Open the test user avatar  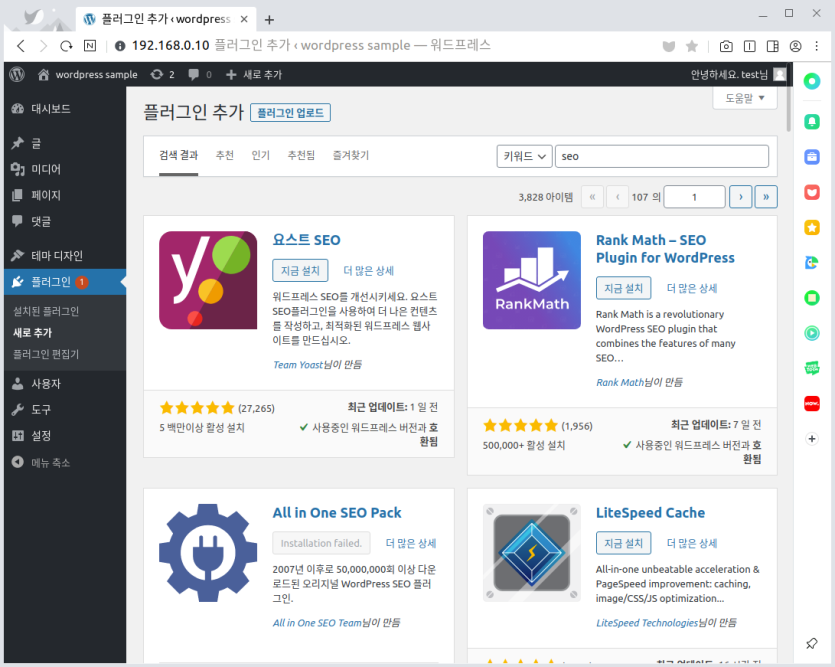tap(780, 75)
